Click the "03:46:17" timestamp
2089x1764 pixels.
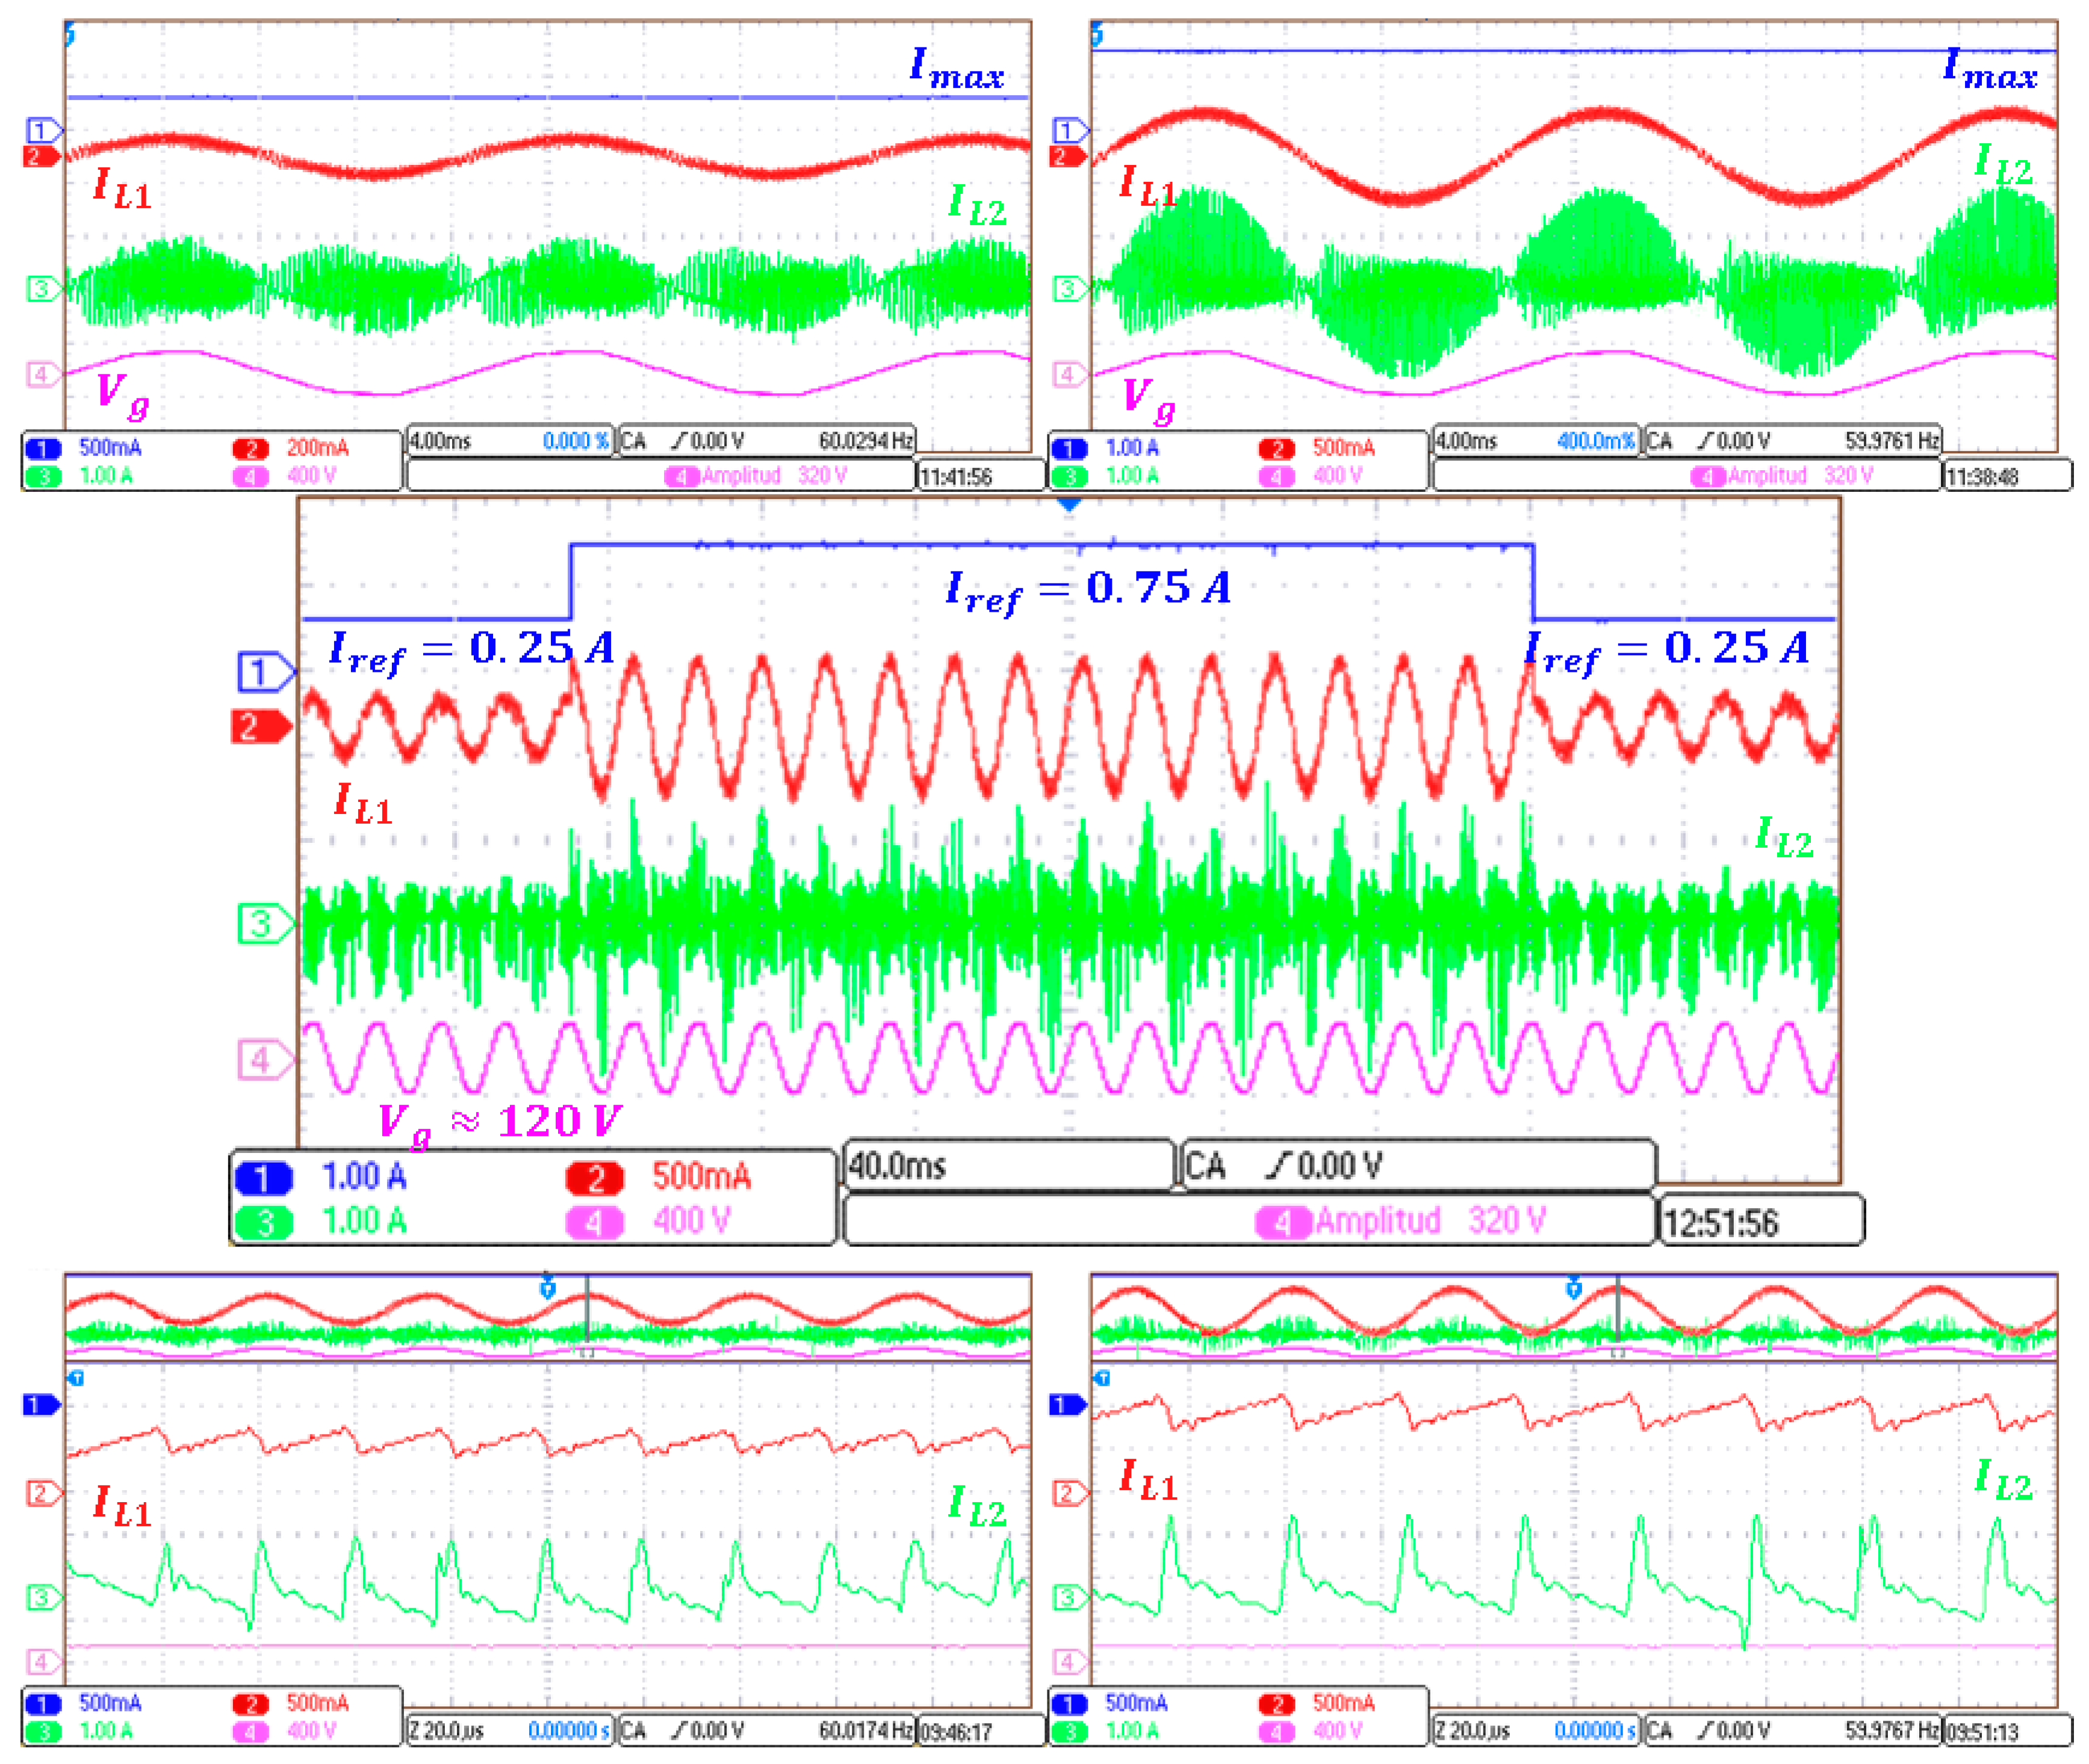point(956,1731)
